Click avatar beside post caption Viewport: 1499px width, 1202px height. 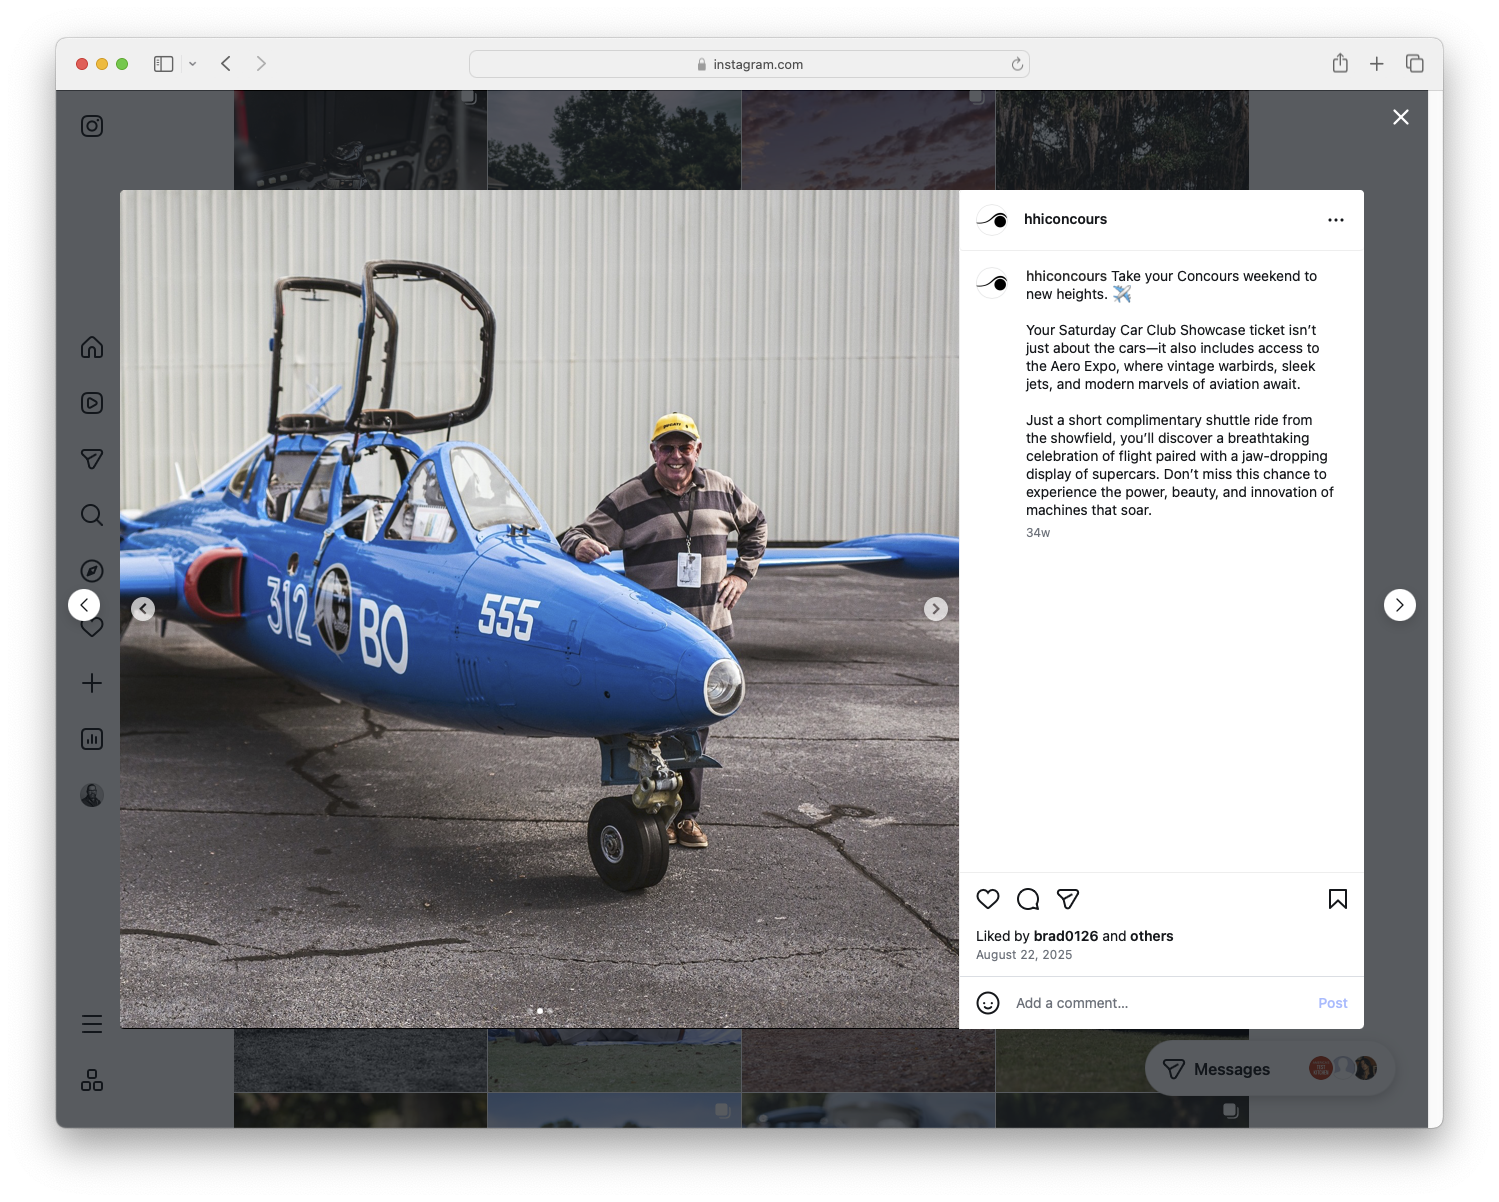pyautogui.click(x=992, y=284)
